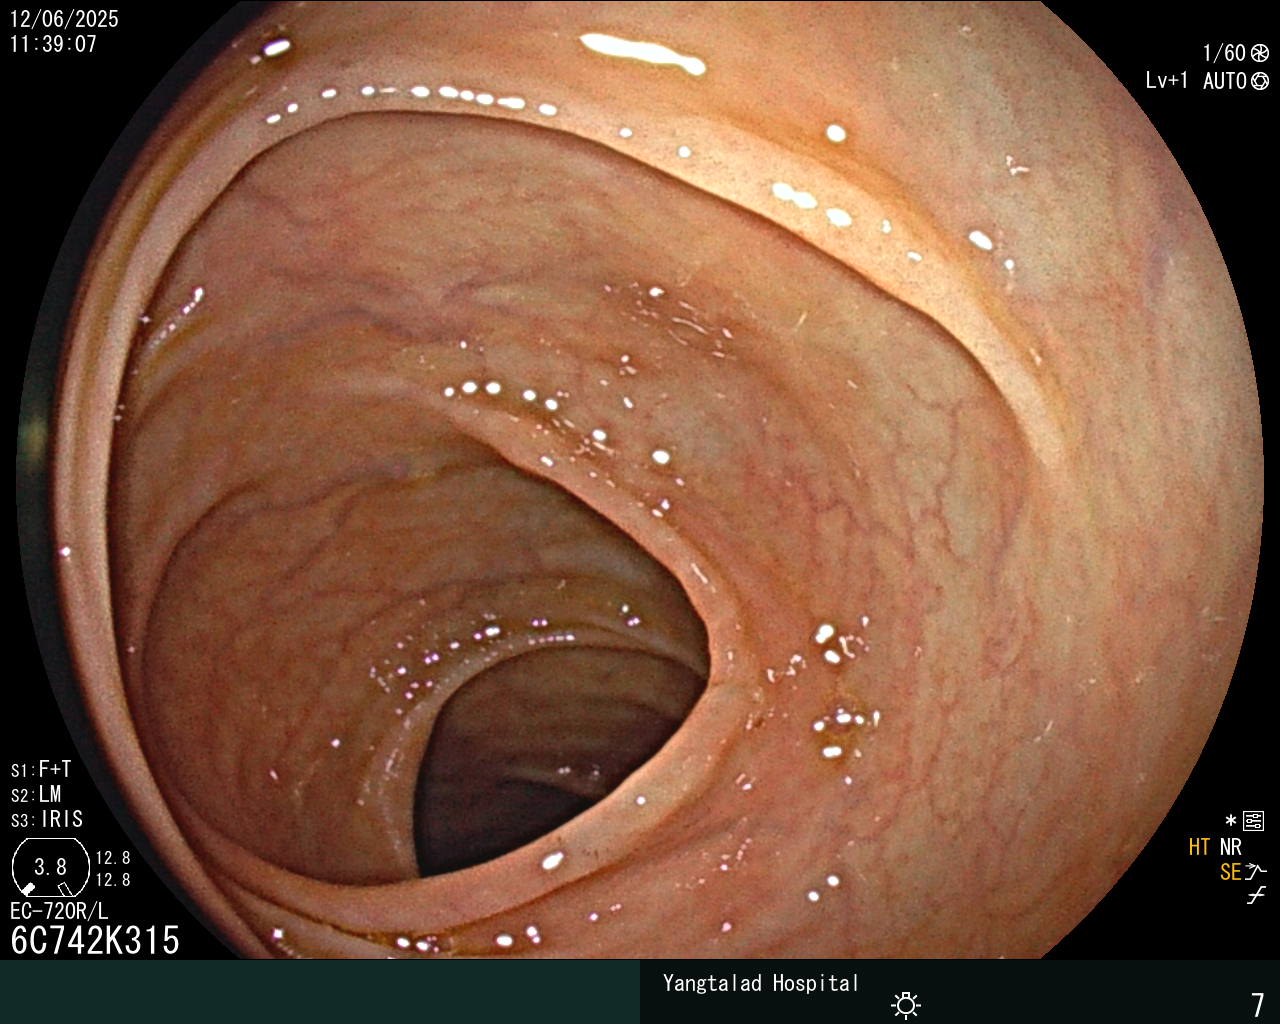This screenshot has width=1280, height=1024.
Task: Click the S1: F+T switch assignment
Action: [x=41, y=770]
